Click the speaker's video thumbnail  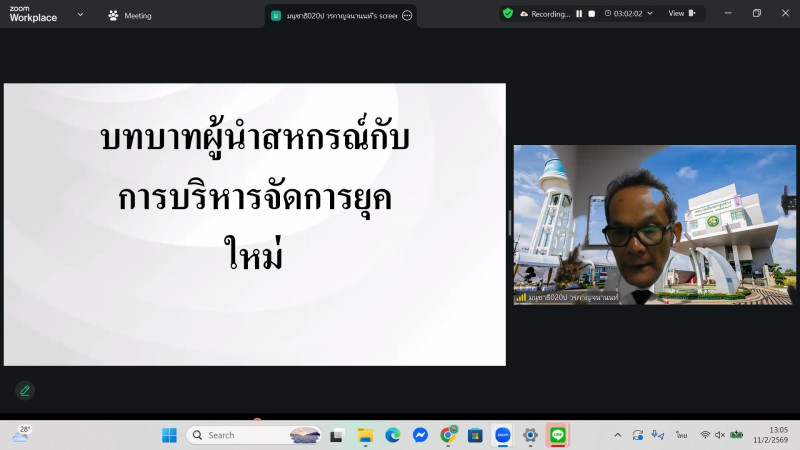[654, 224]
